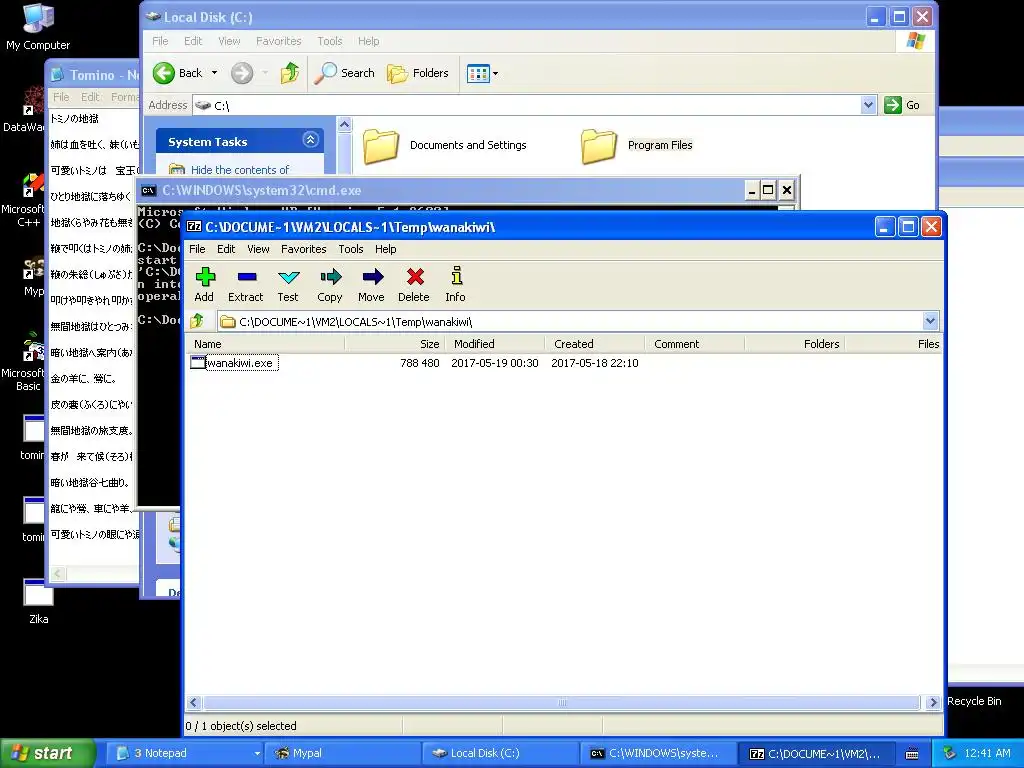The image size is (1024, 768).
Task: Open Tools menu in Local Disk window
Action: coord(330,41)
